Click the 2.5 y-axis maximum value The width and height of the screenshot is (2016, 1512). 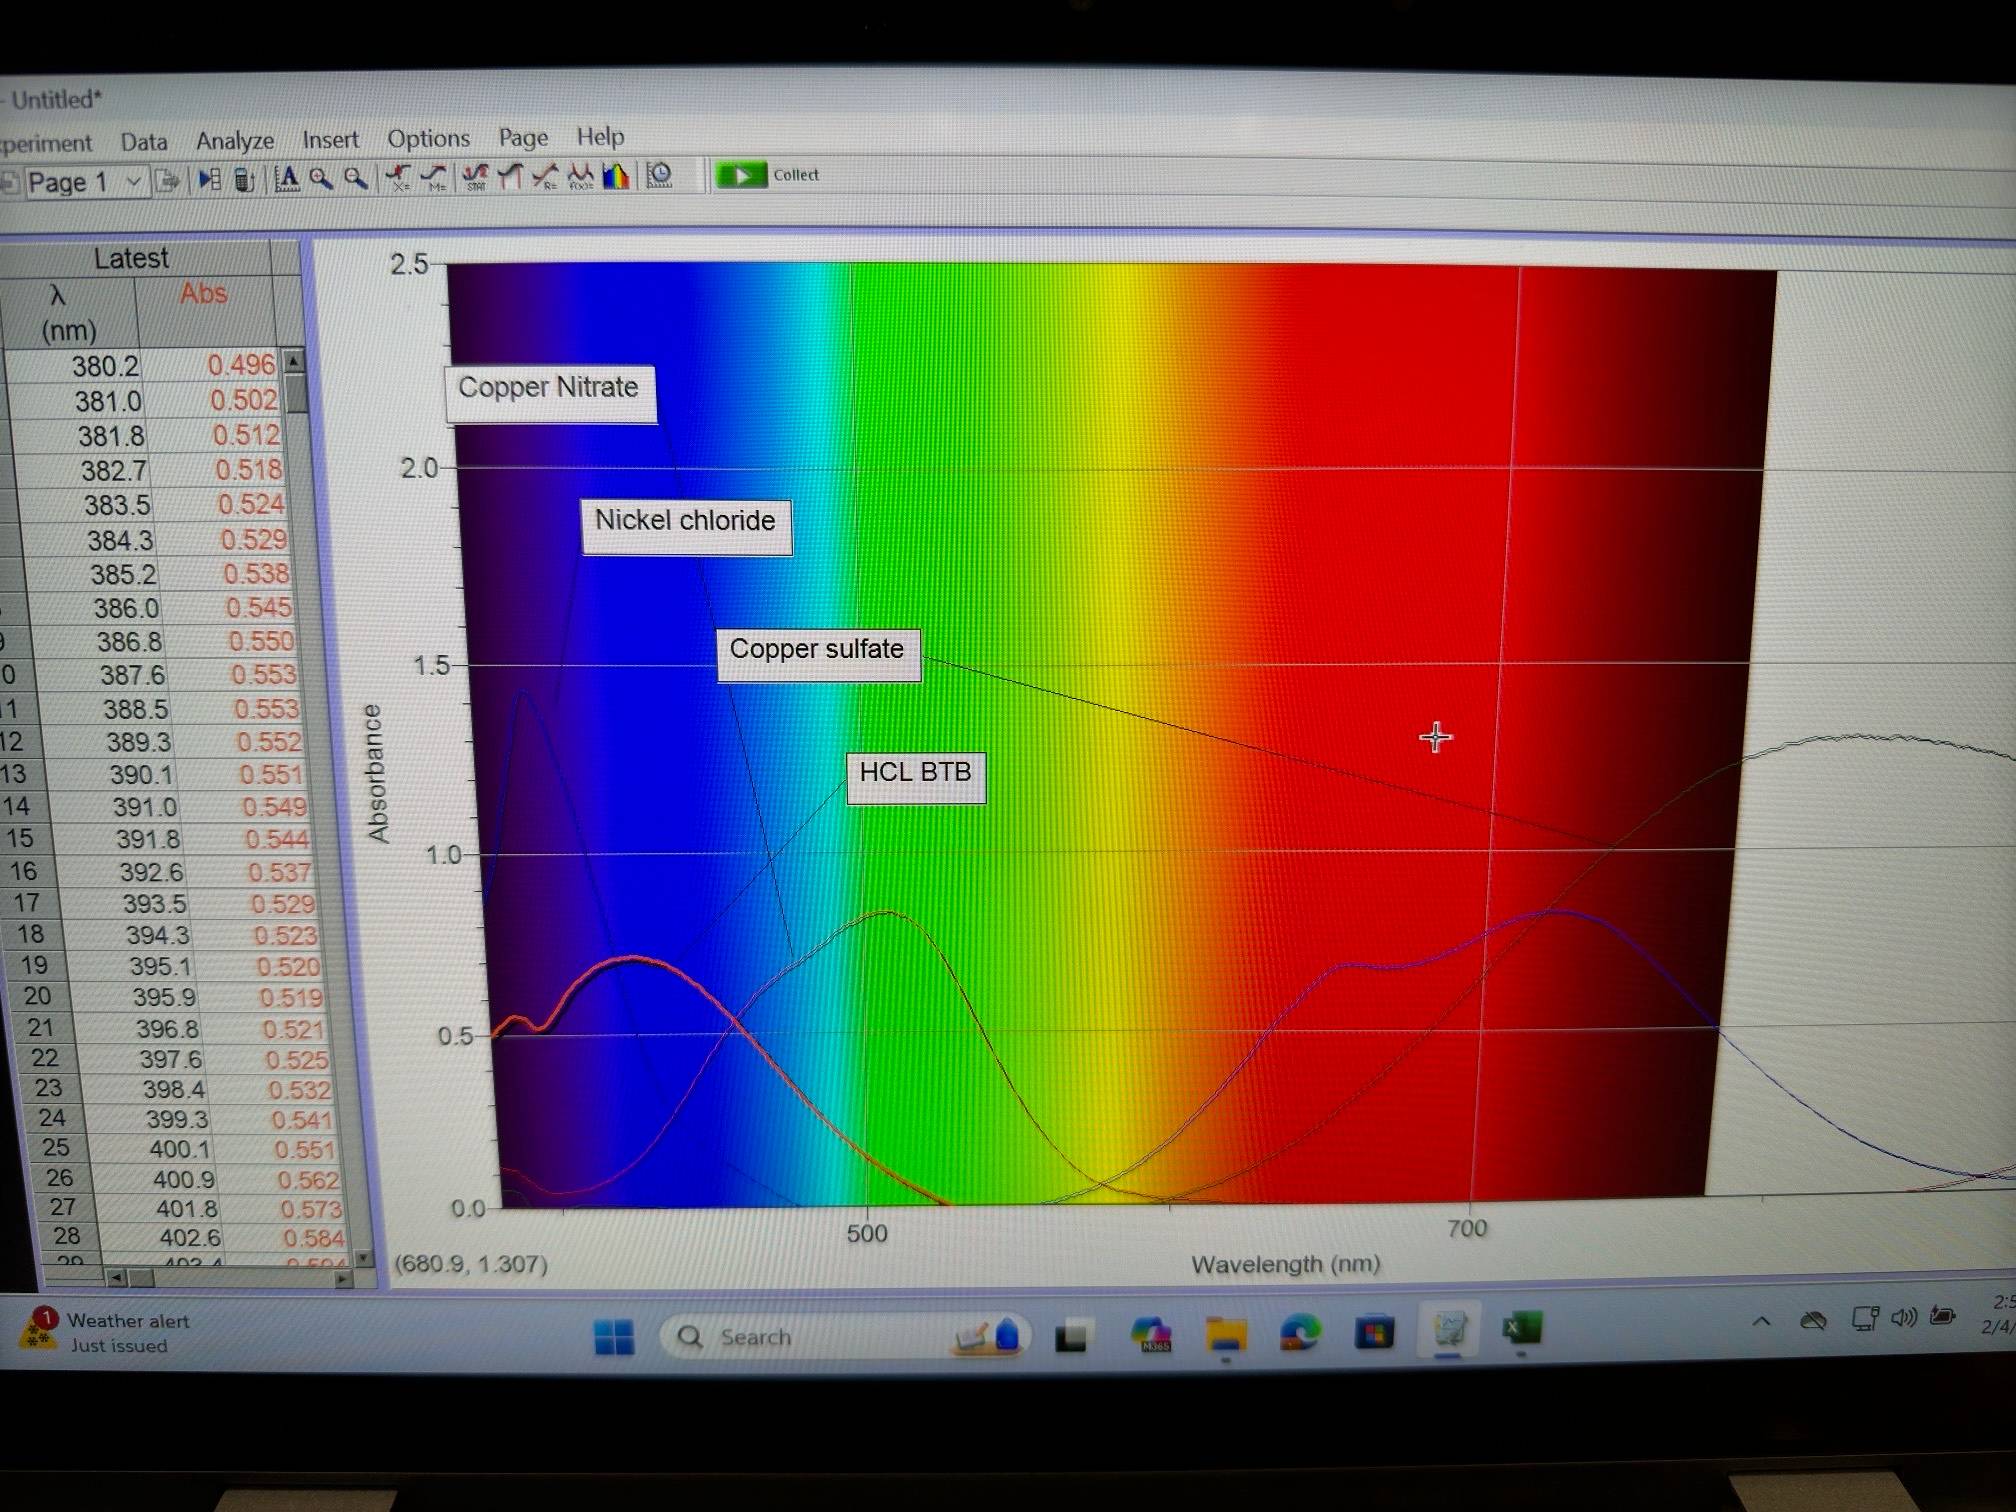(408, 265)
